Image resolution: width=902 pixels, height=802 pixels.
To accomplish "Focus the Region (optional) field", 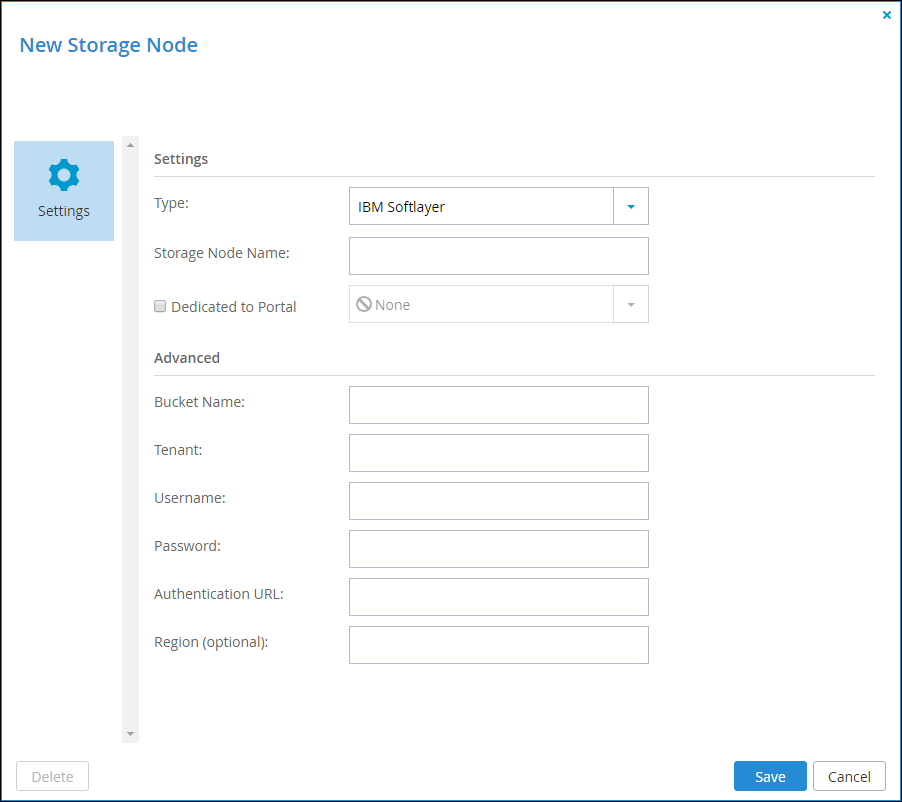I will [x=499, y=645].
